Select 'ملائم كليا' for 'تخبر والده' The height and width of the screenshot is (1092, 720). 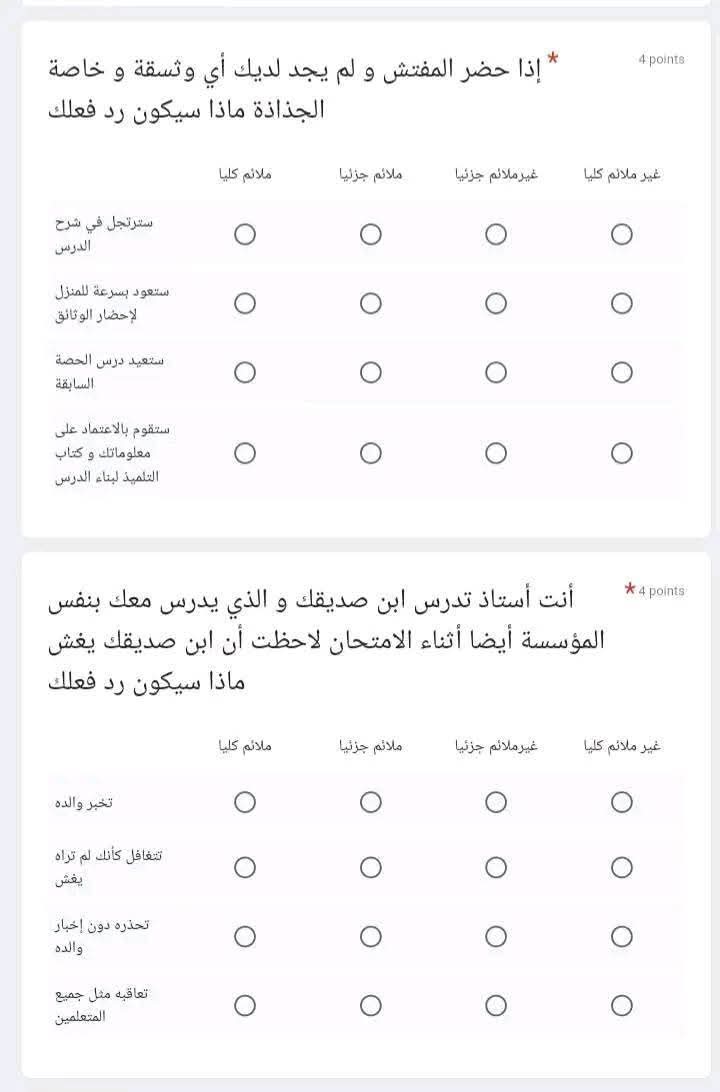245,802
